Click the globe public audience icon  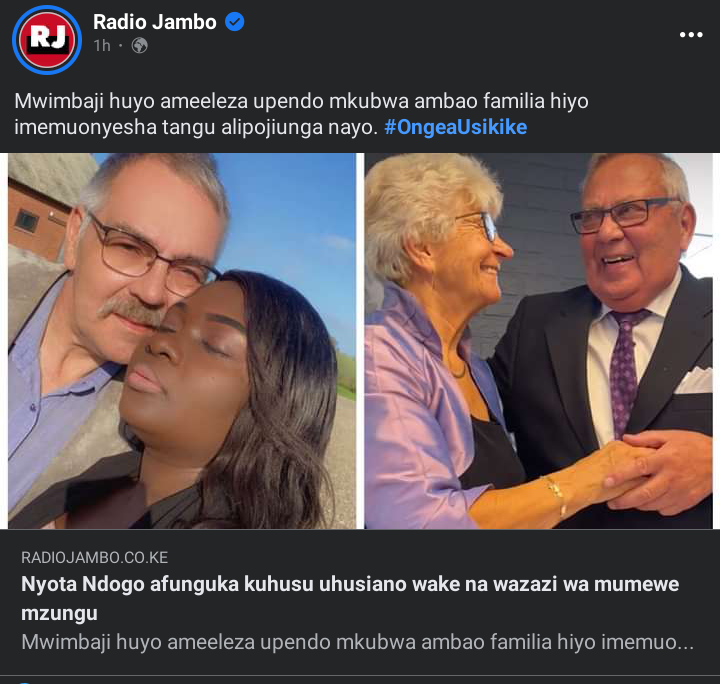pos(140,45)
